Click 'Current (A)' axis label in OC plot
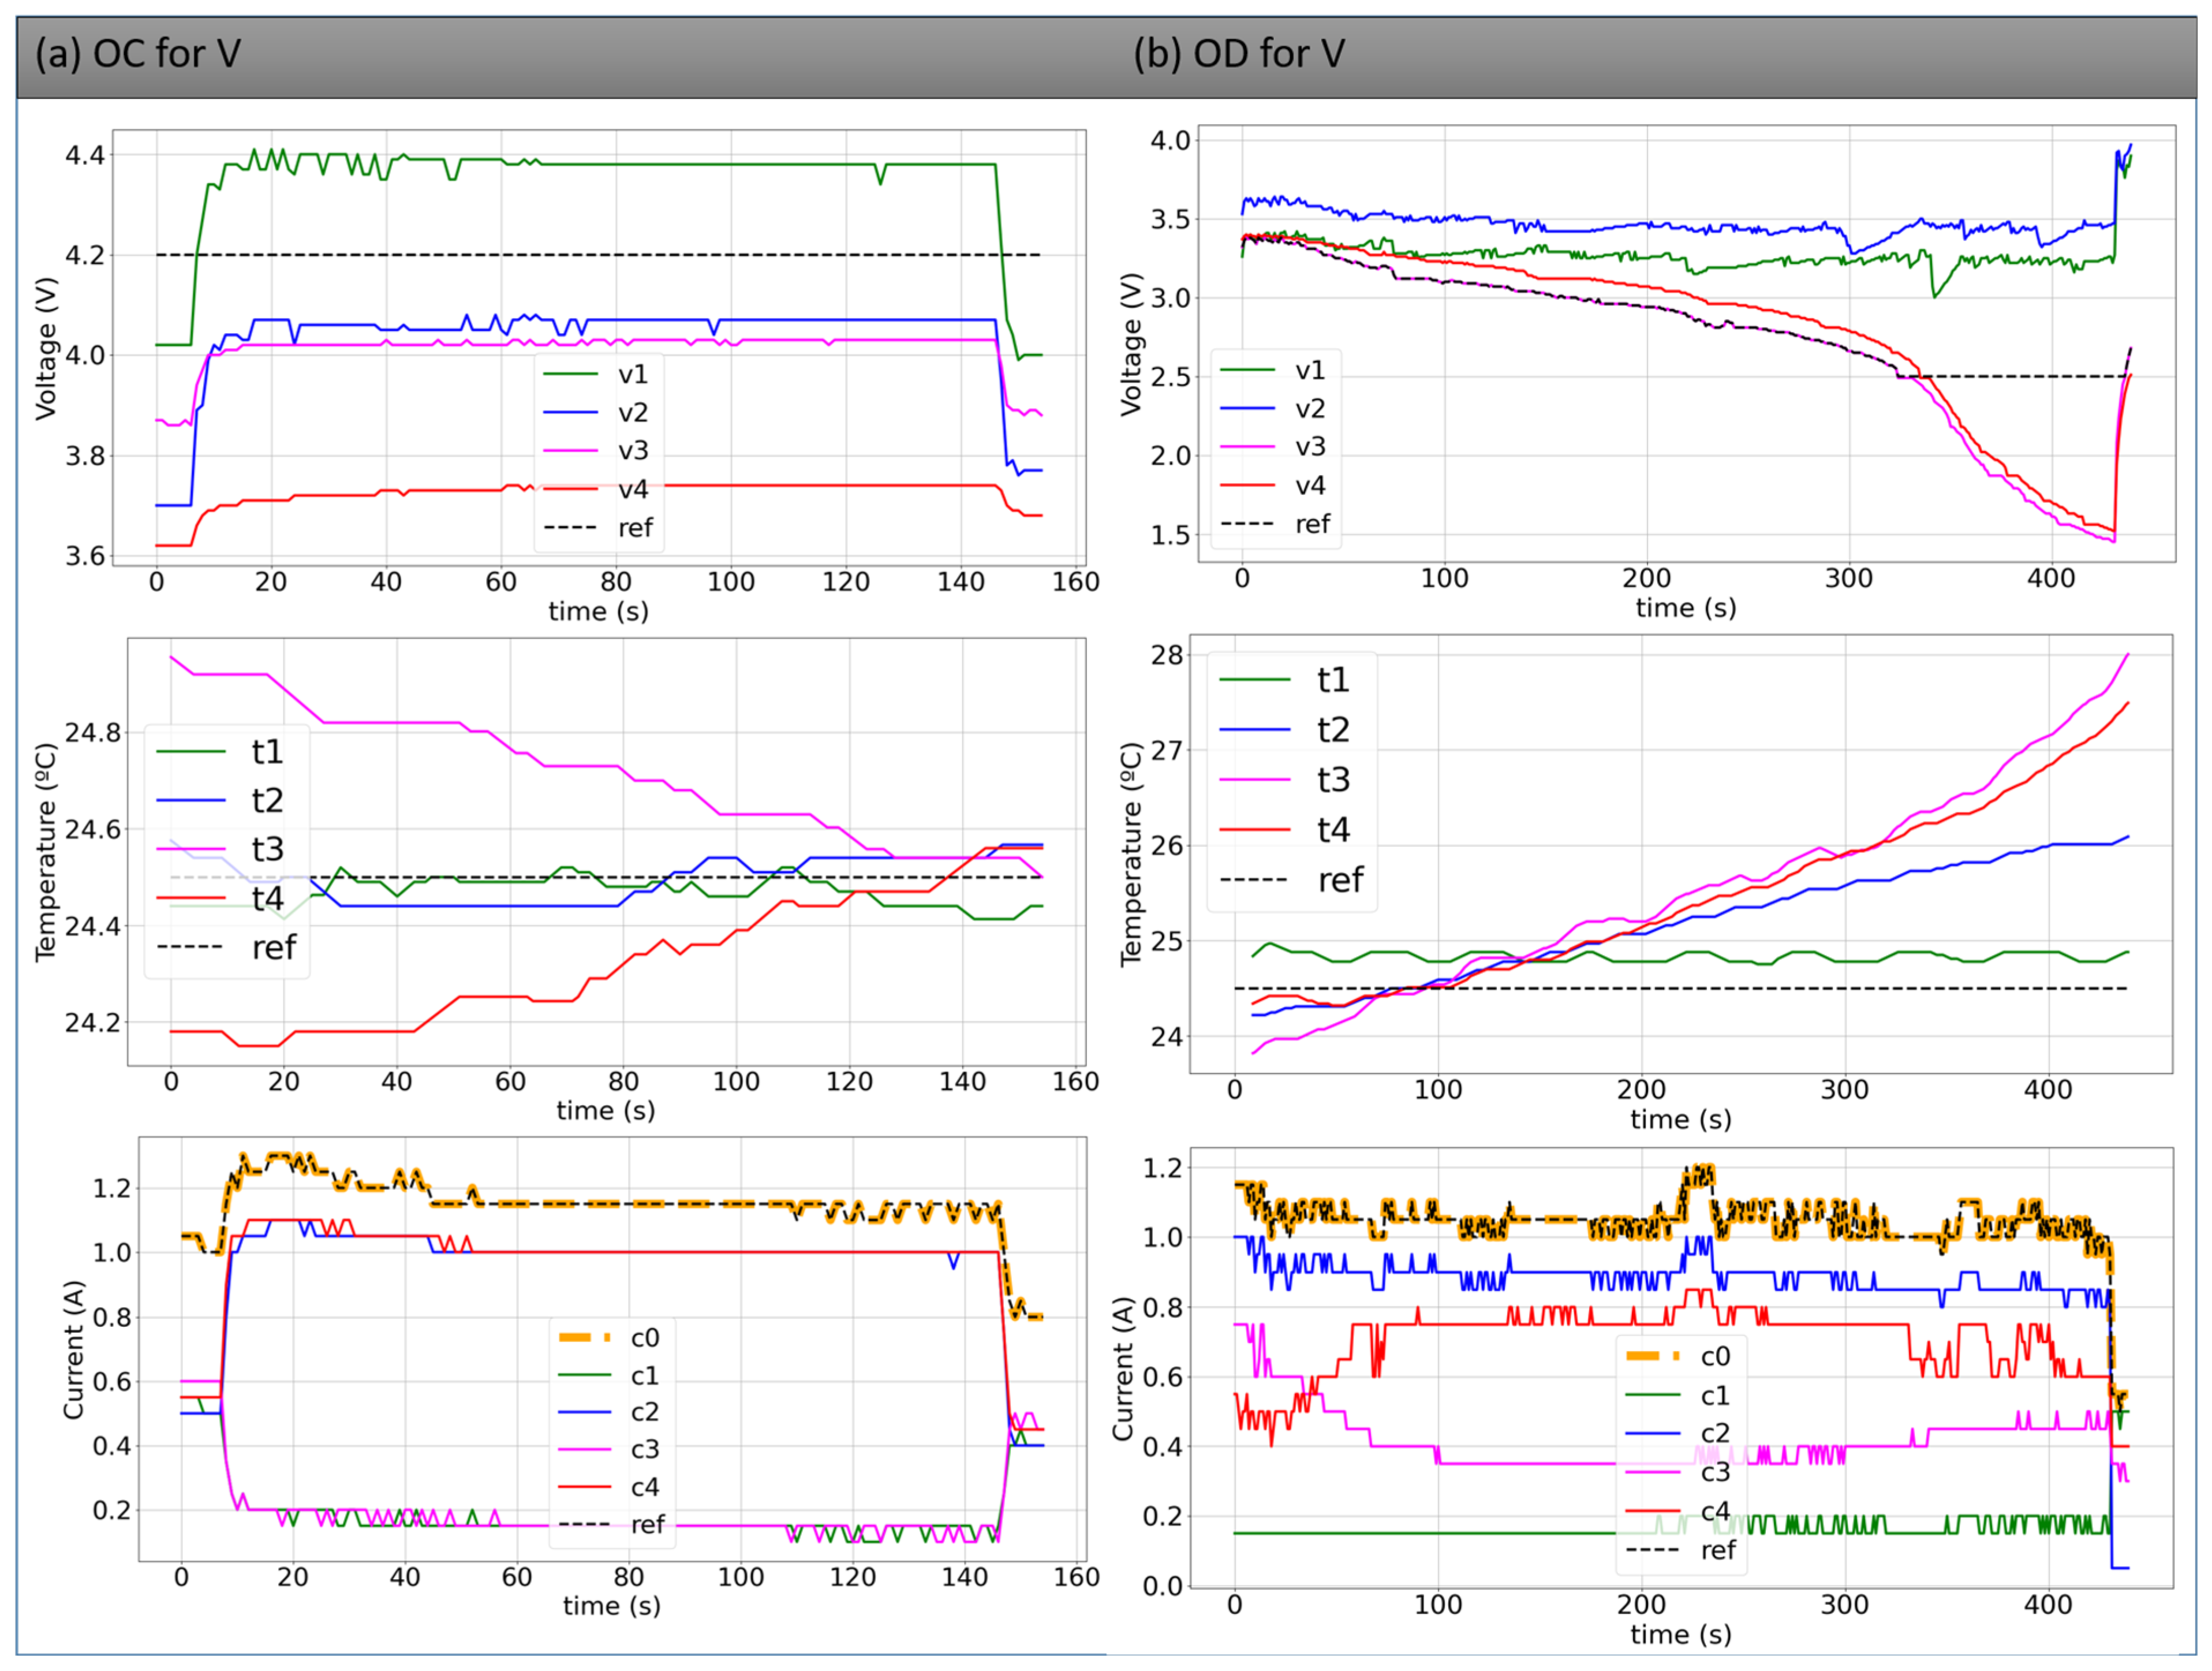Image resolution: width=2212 pixels, height=1671 pixels. [x=73, y=1350]
